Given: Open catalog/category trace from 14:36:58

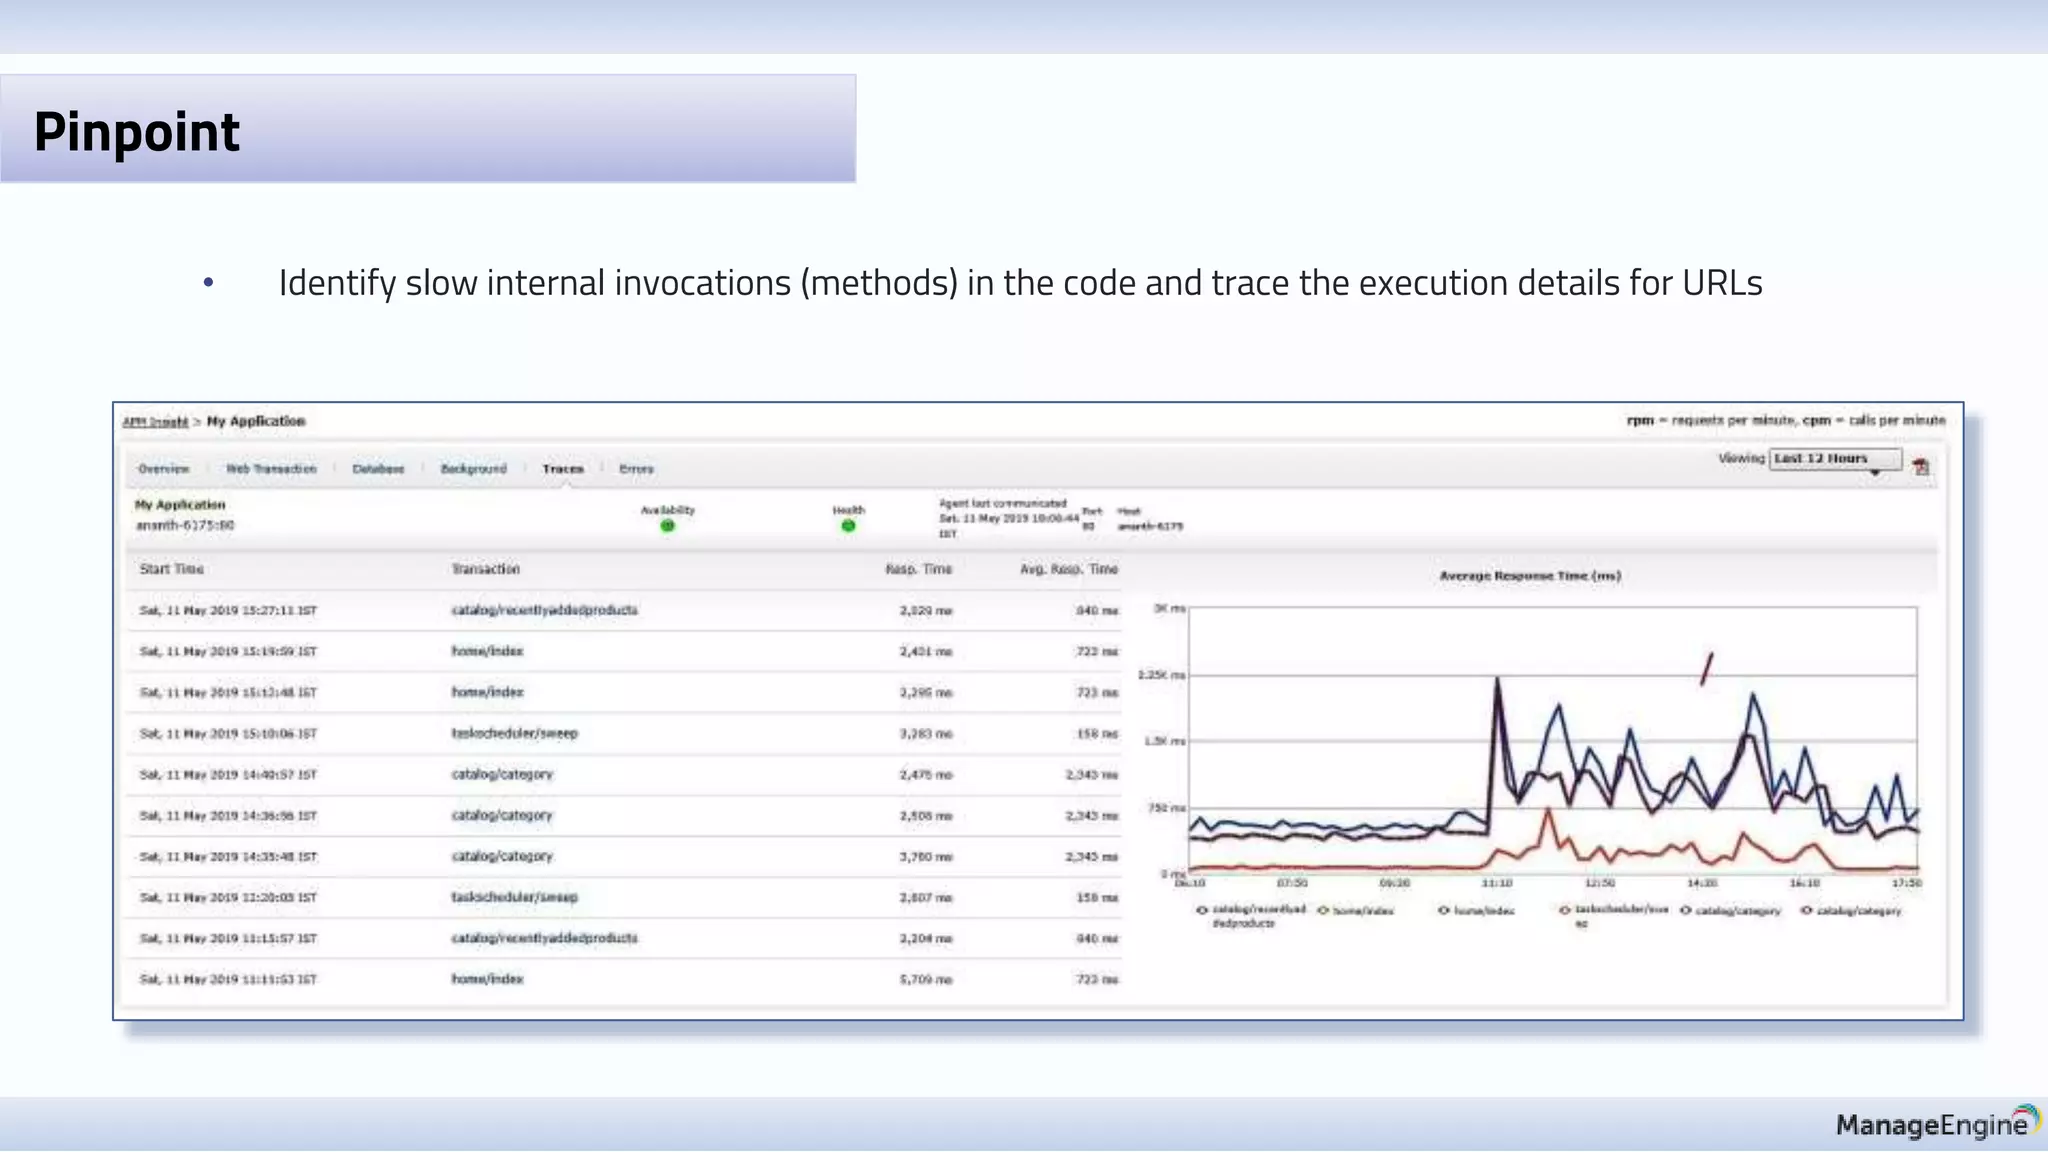Looking at the screenshot, I should 502,815.
